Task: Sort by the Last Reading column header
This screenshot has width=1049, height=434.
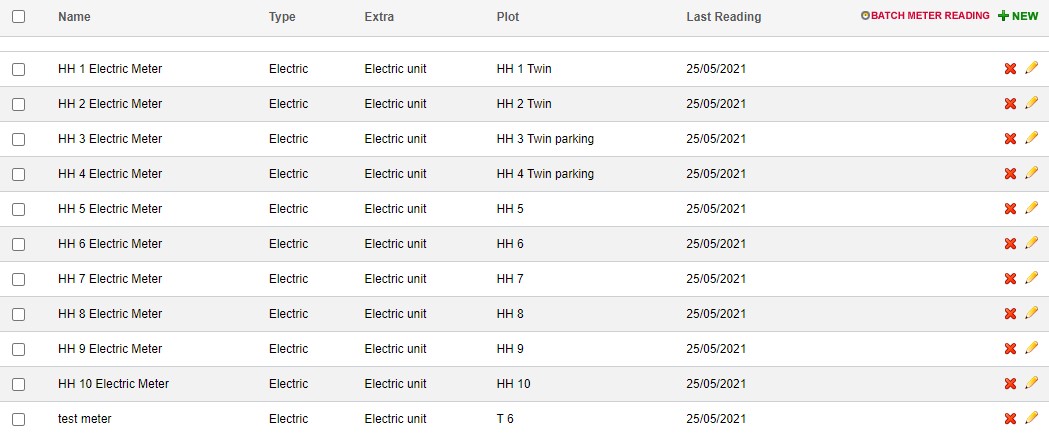Action: 723,17
